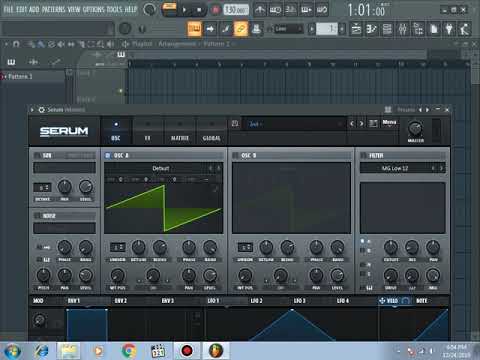Toggle filter routing for oscillator A
Viewport: 480px width, 360px height.
coord(363,241)
